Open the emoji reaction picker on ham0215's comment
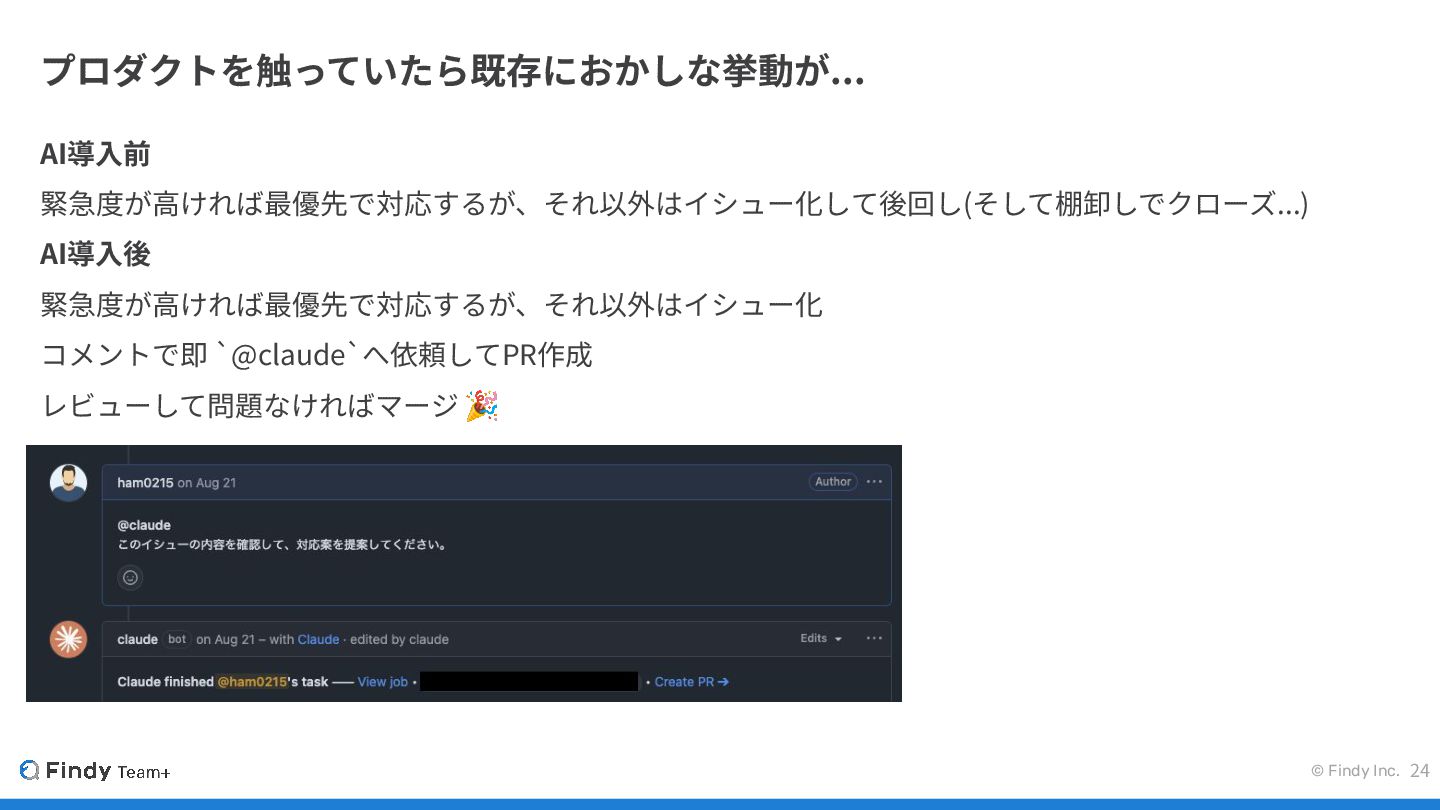This screenshot has width=1440, height=810. coord(130,577)
